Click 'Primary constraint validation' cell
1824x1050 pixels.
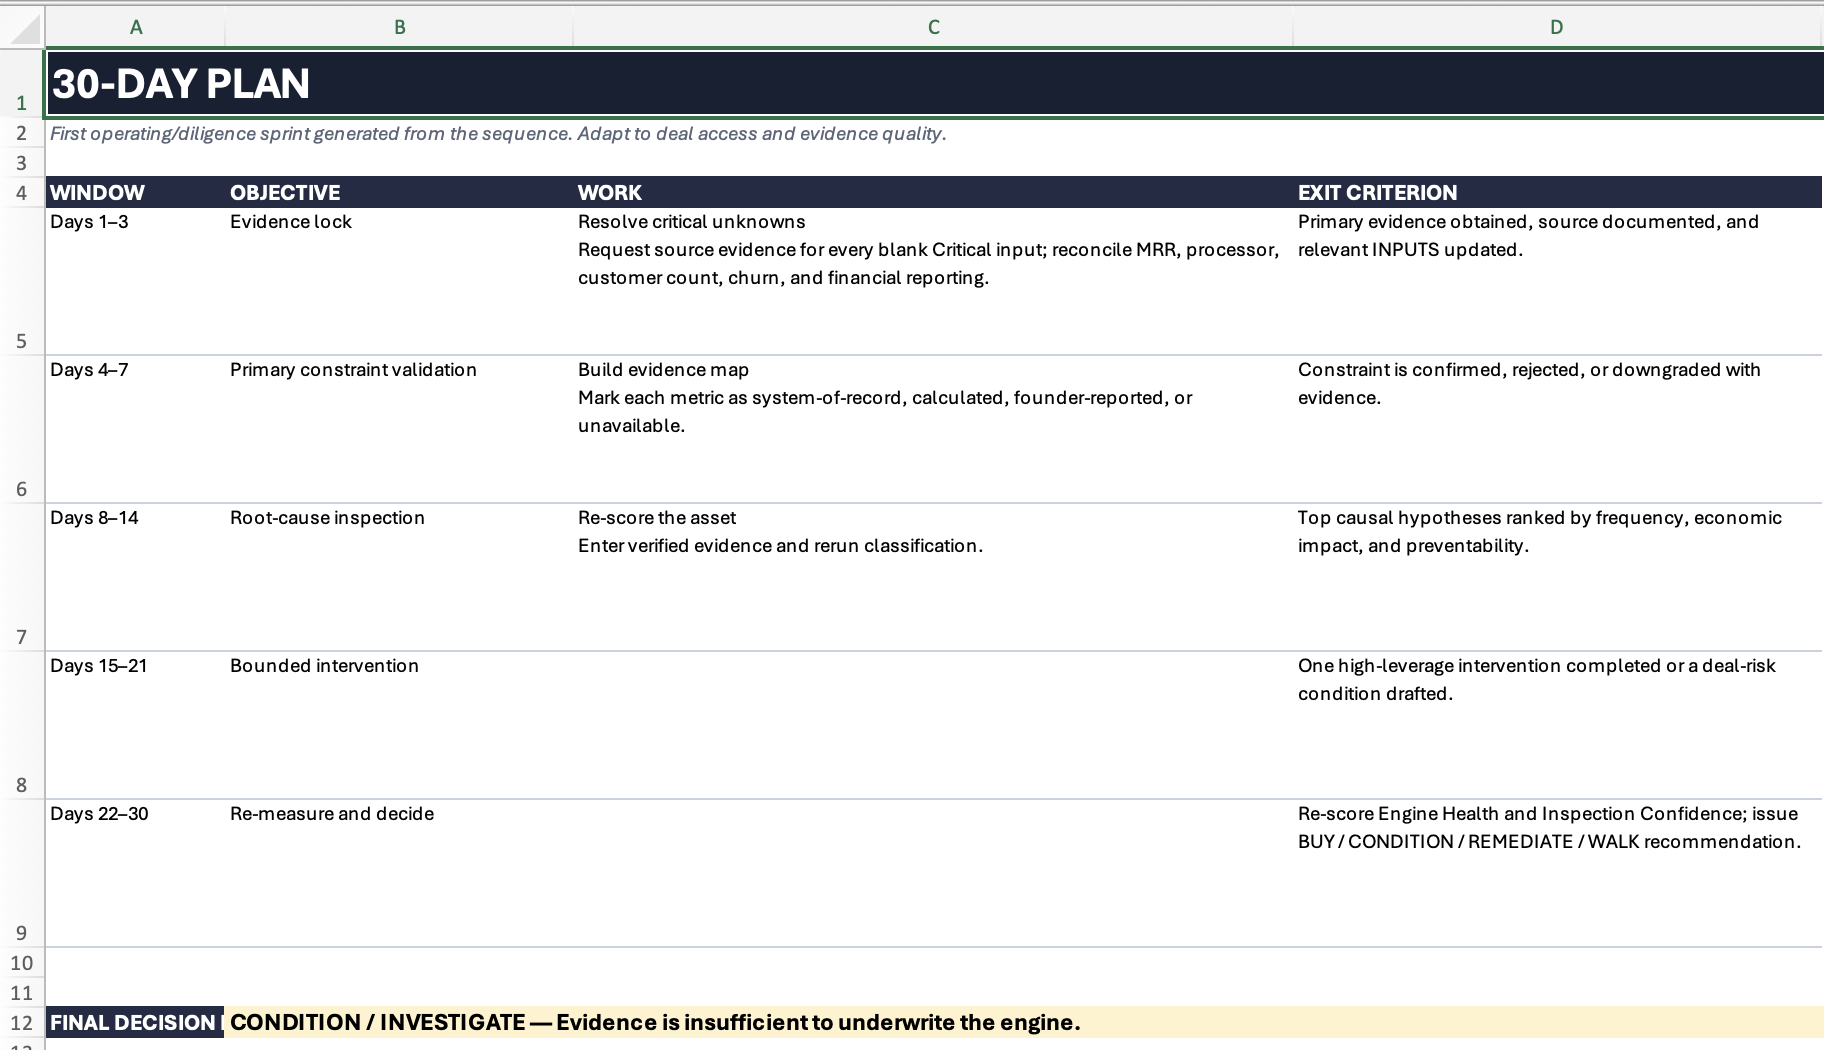[399, 429]
